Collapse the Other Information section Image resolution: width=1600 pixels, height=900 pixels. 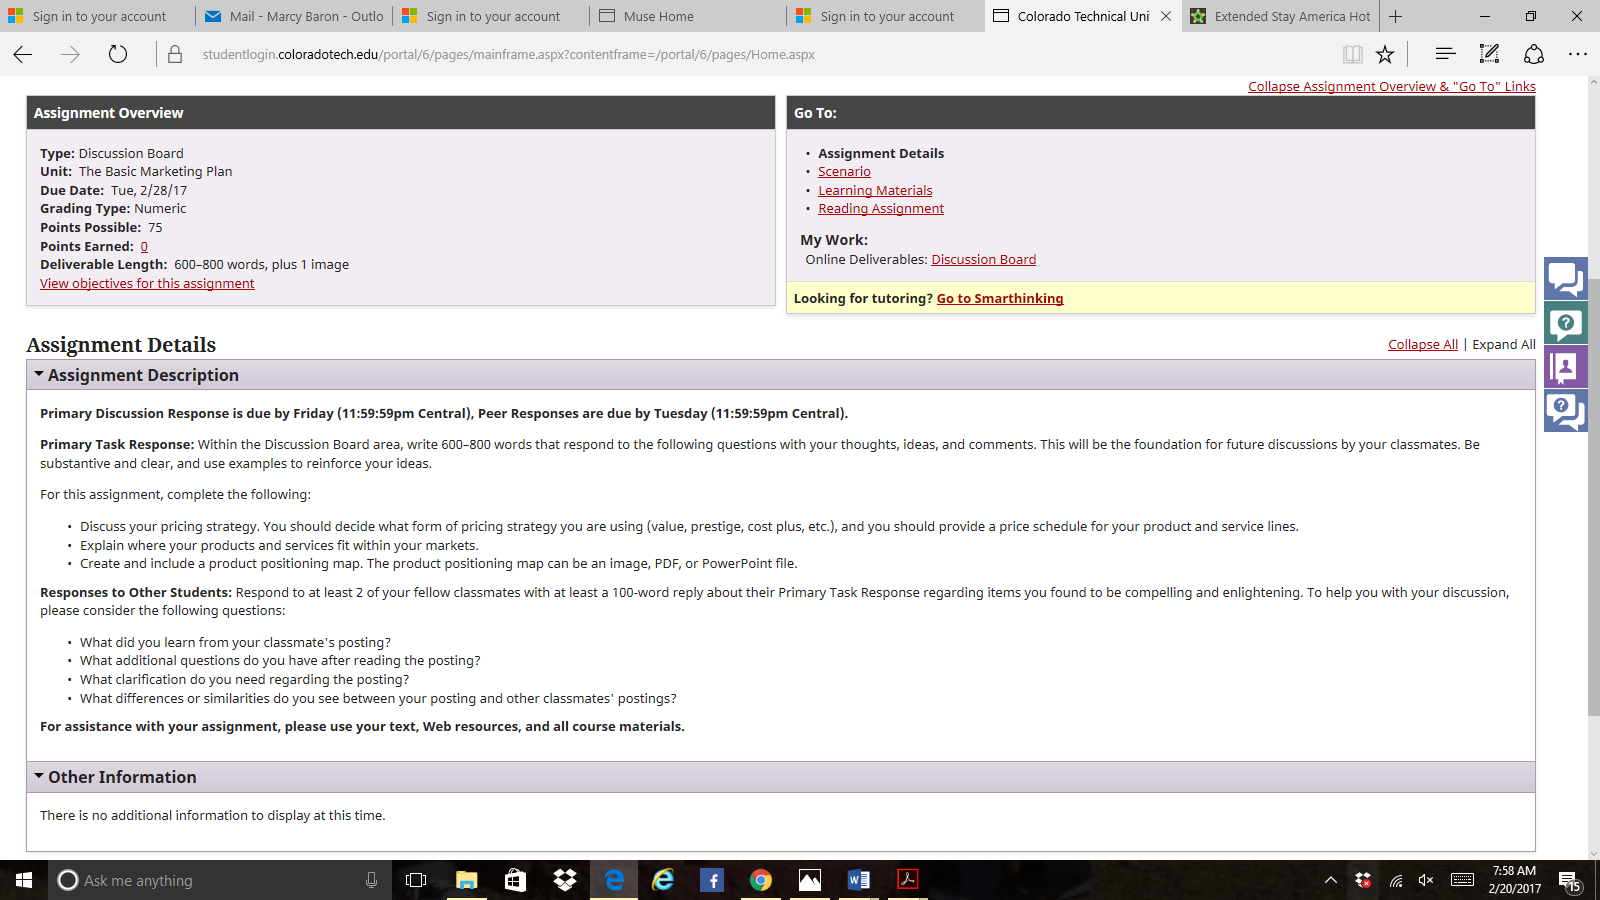click(x=40, y=776)
